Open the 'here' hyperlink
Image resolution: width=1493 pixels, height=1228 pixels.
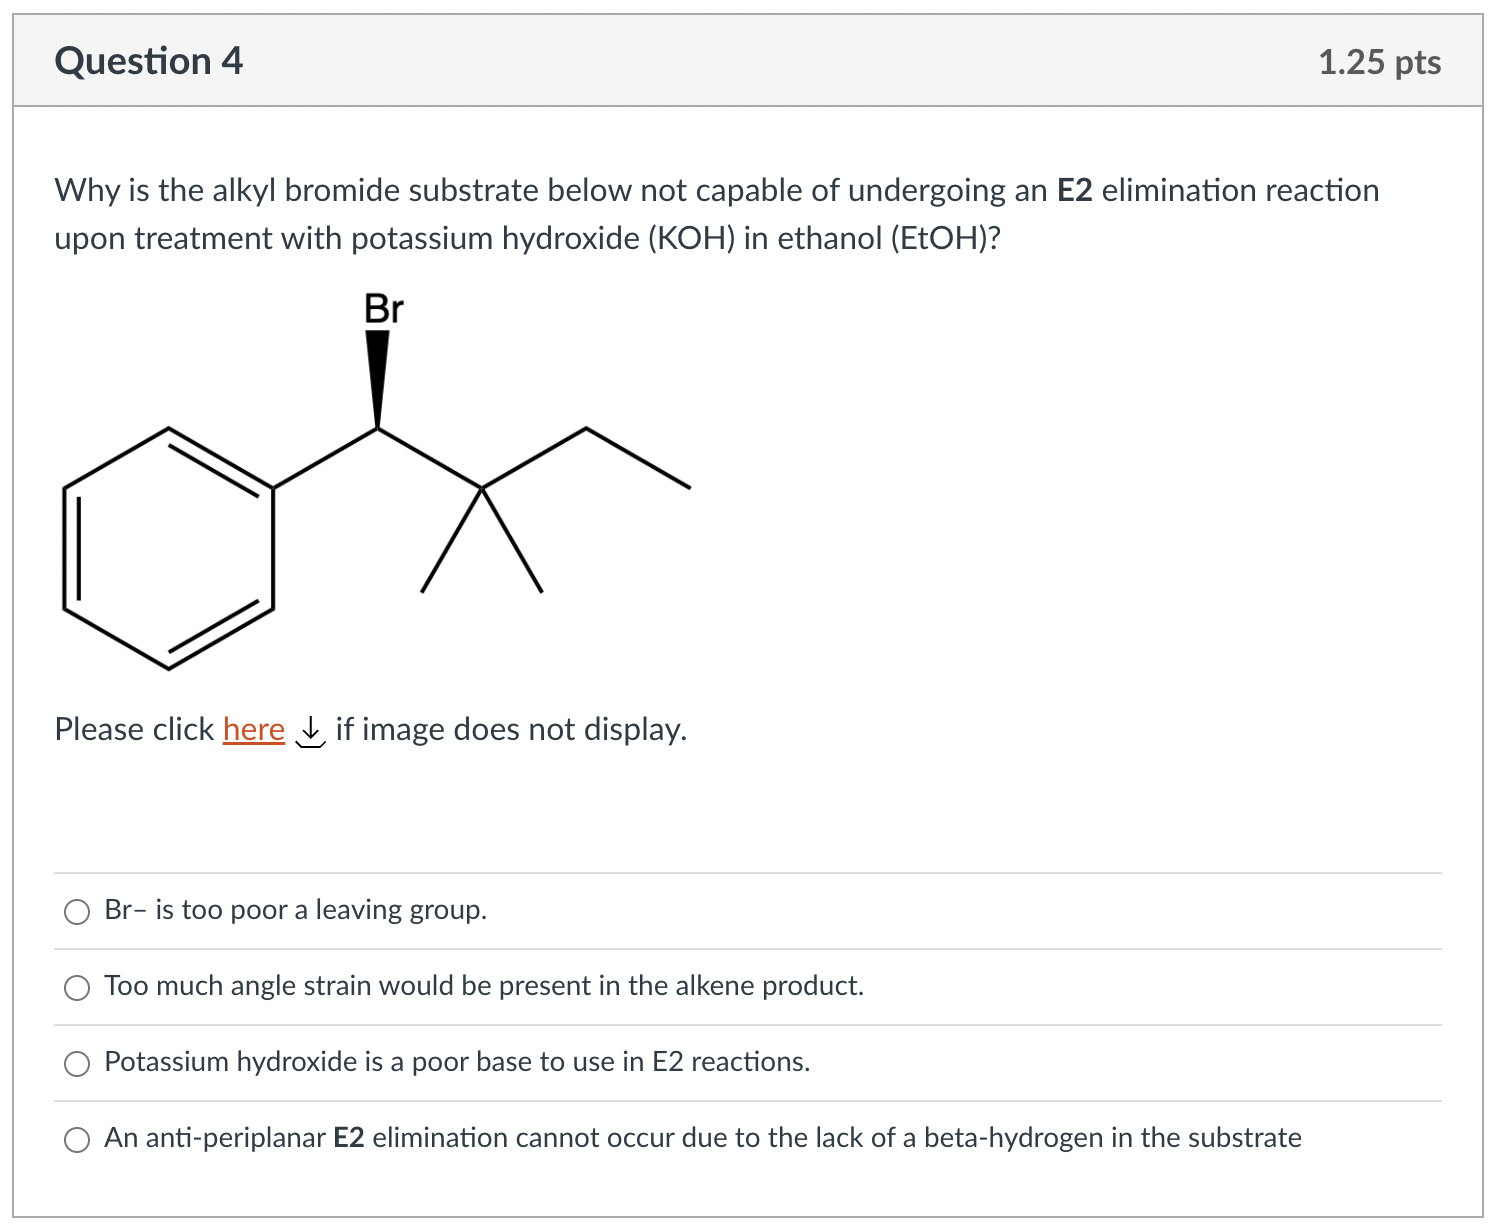coord(253,729)
